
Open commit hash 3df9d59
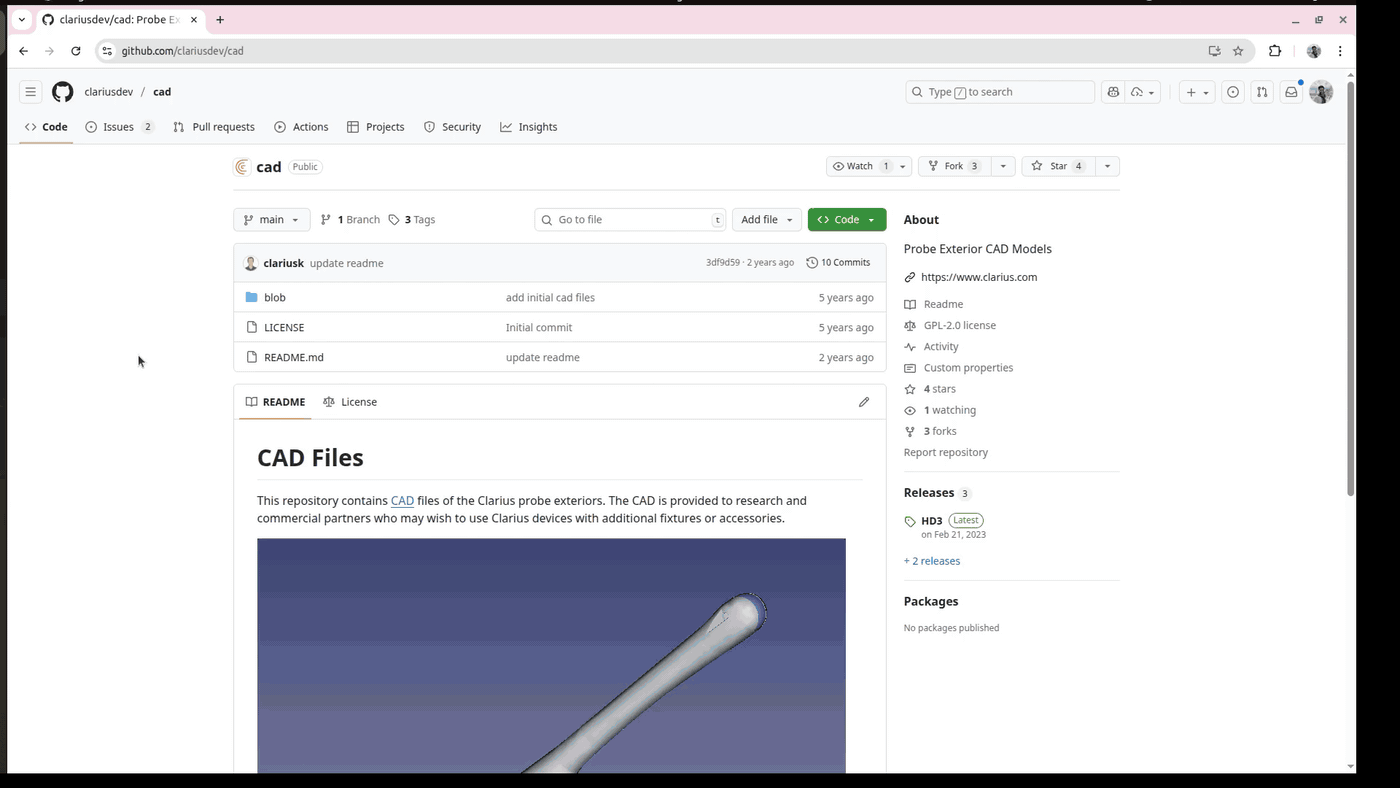coord(723,263)
